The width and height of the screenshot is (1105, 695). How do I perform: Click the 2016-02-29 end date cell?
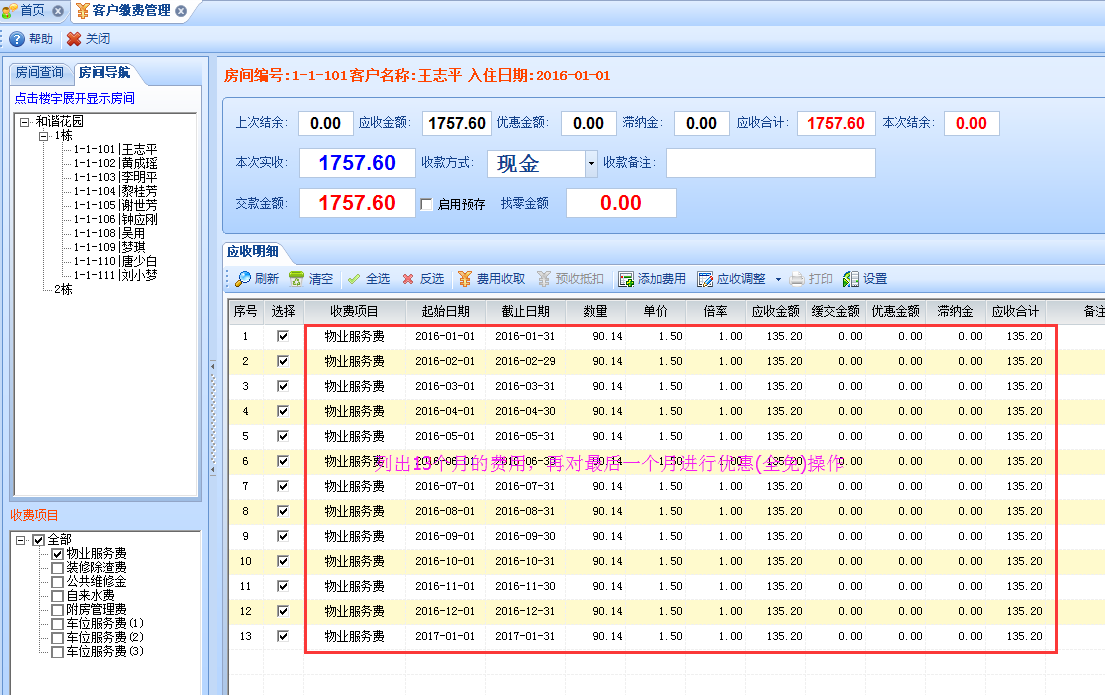point(526,362)
